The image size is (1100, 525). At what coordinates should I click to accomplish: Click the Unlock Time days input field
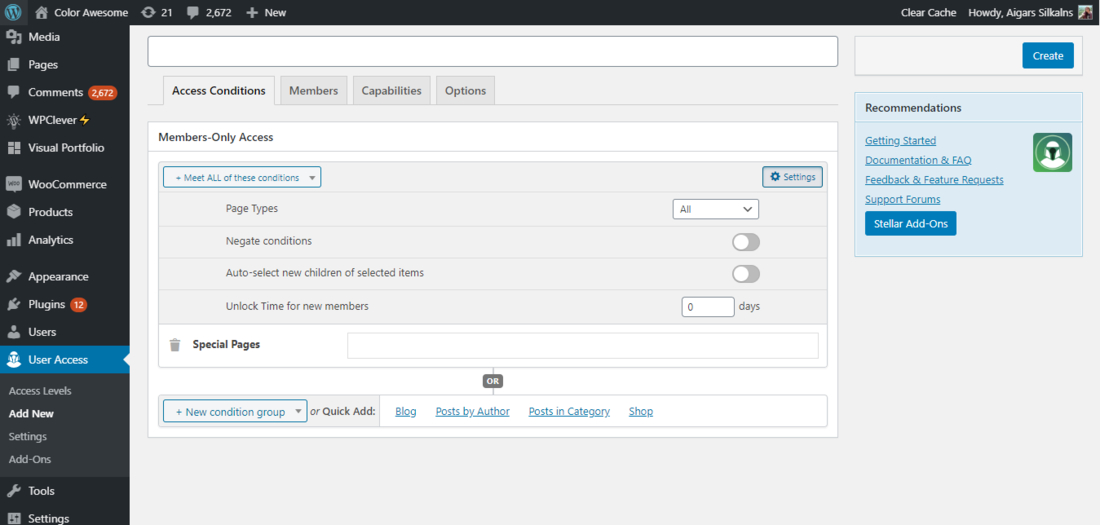pos(708,307)
